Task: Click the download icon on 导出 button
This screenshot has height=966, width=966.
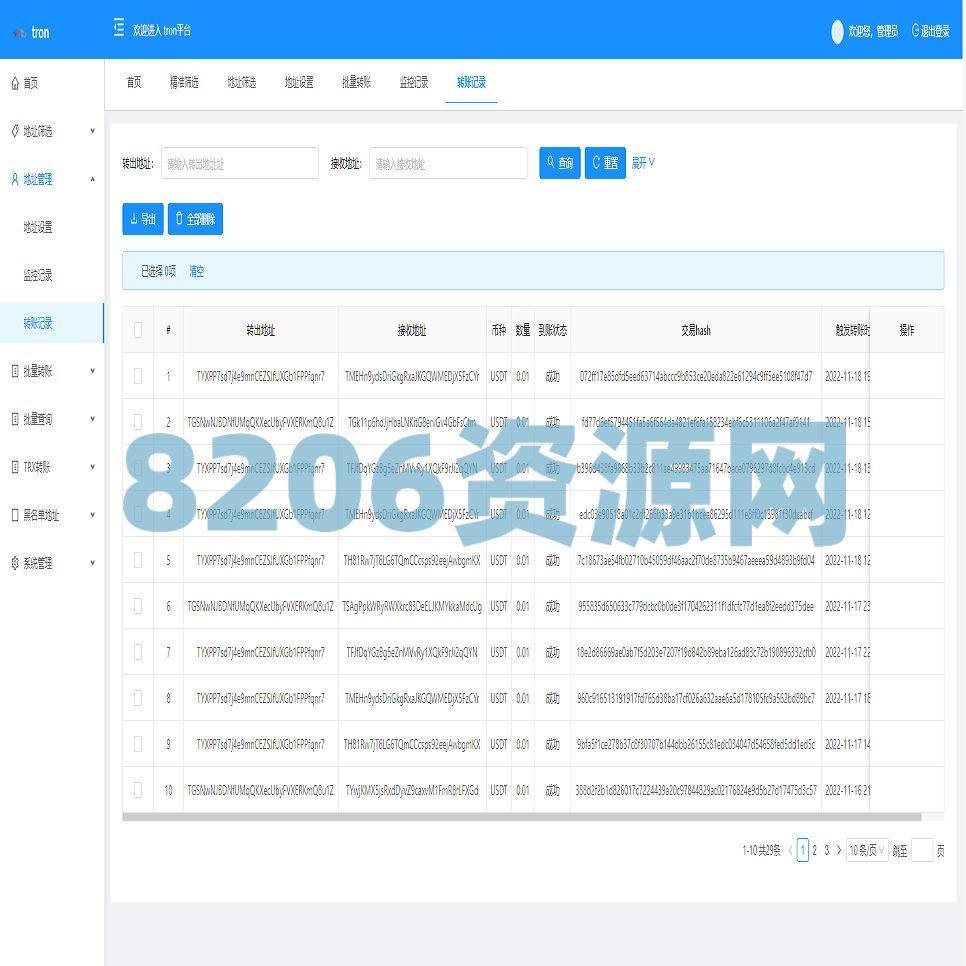Action: click(132, 219)
